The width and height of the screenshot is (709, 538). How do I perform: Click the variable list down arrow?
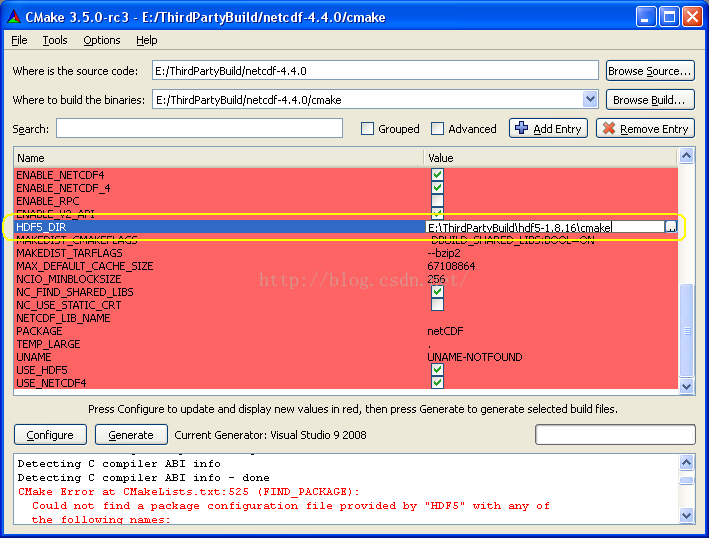[686, 387]
